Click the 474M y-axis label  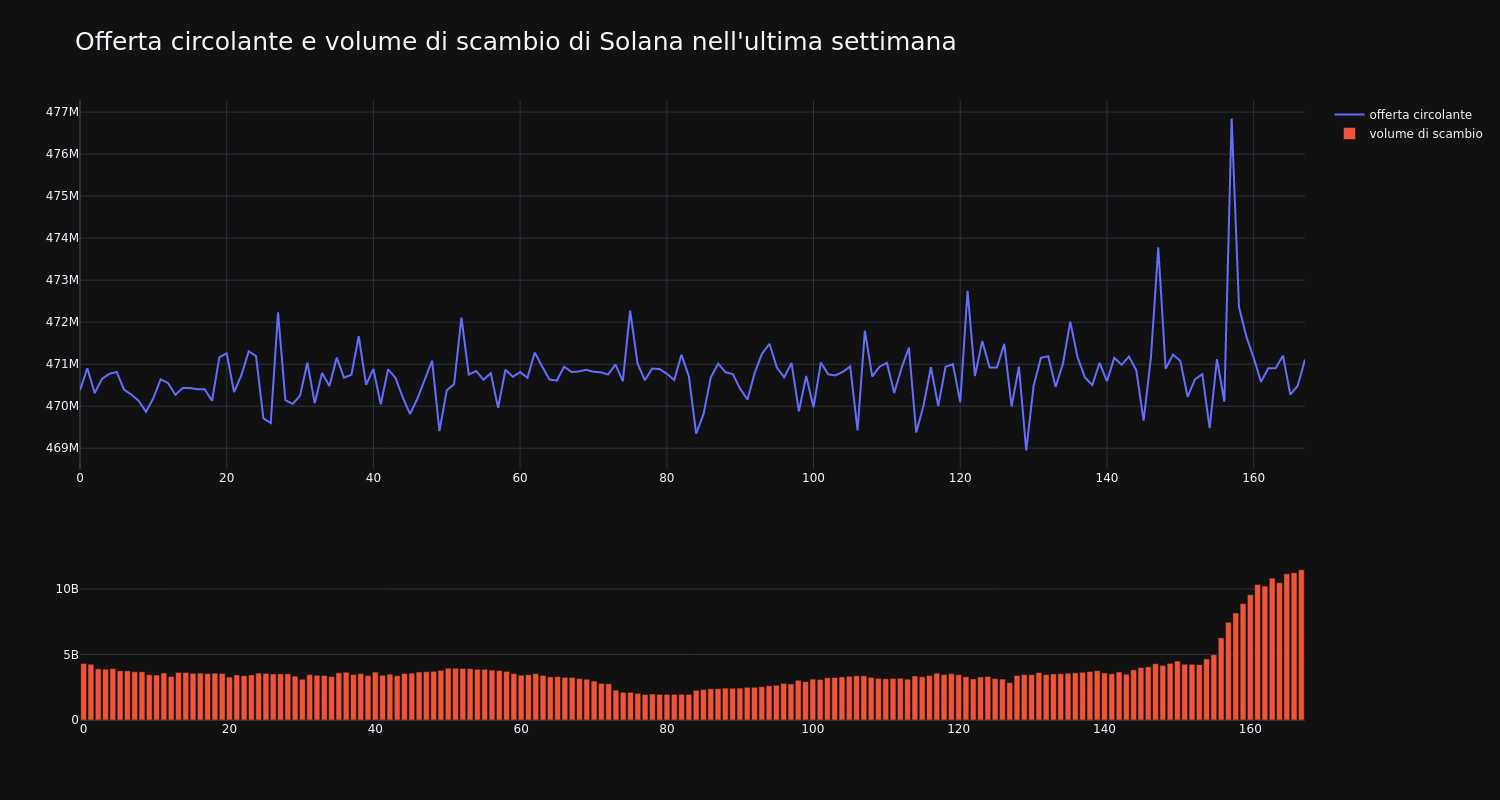[x=62, y=238]
